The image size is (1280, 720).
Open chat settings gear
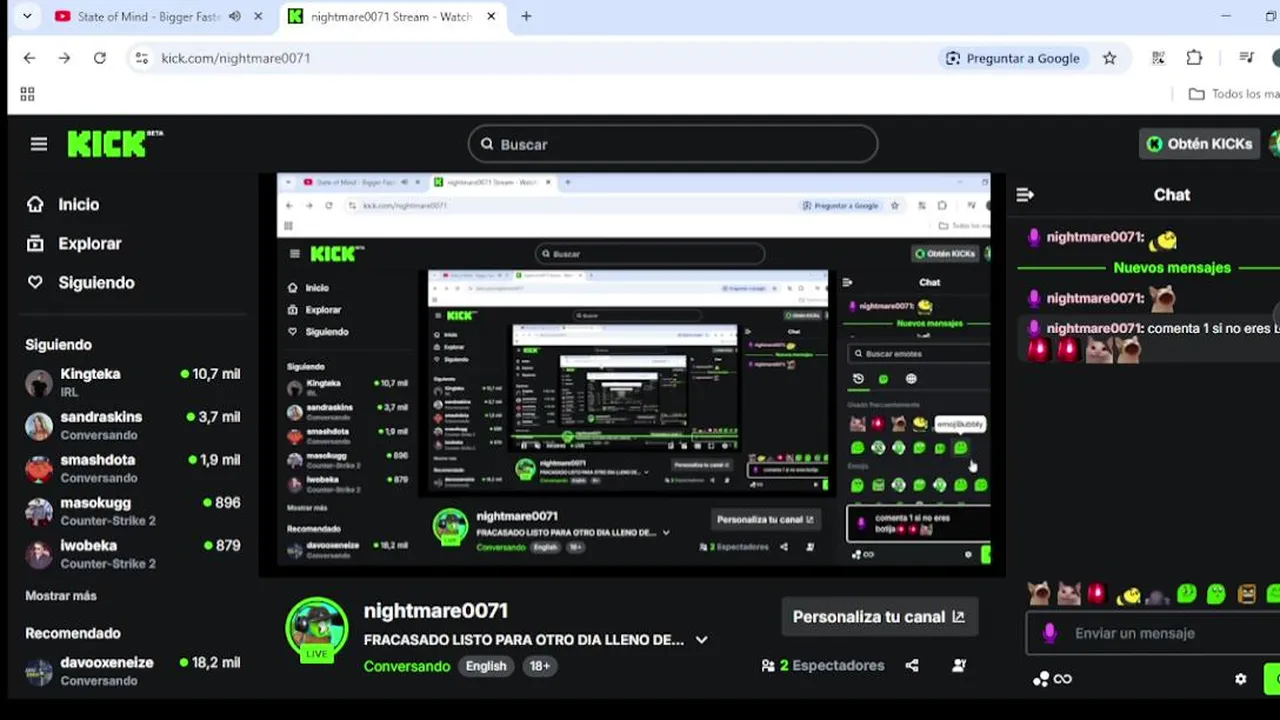(1240, 679)
